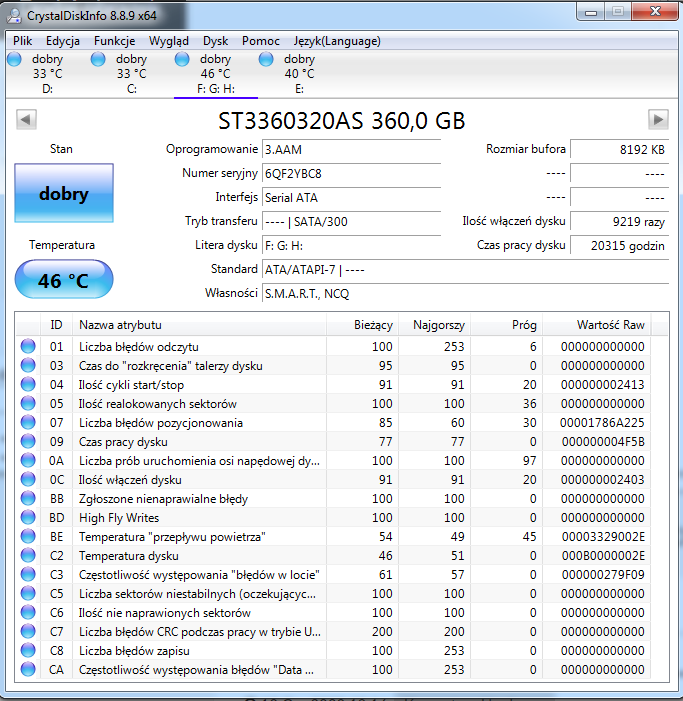
Task: Click the power-on hours 20315 godzin
Action: [620, 245]
